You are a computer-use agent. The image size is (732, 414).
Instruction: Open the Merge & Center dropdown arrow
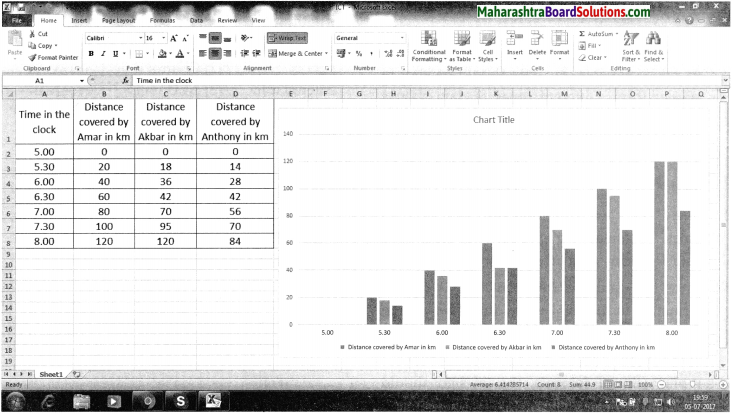click(326, 54)
